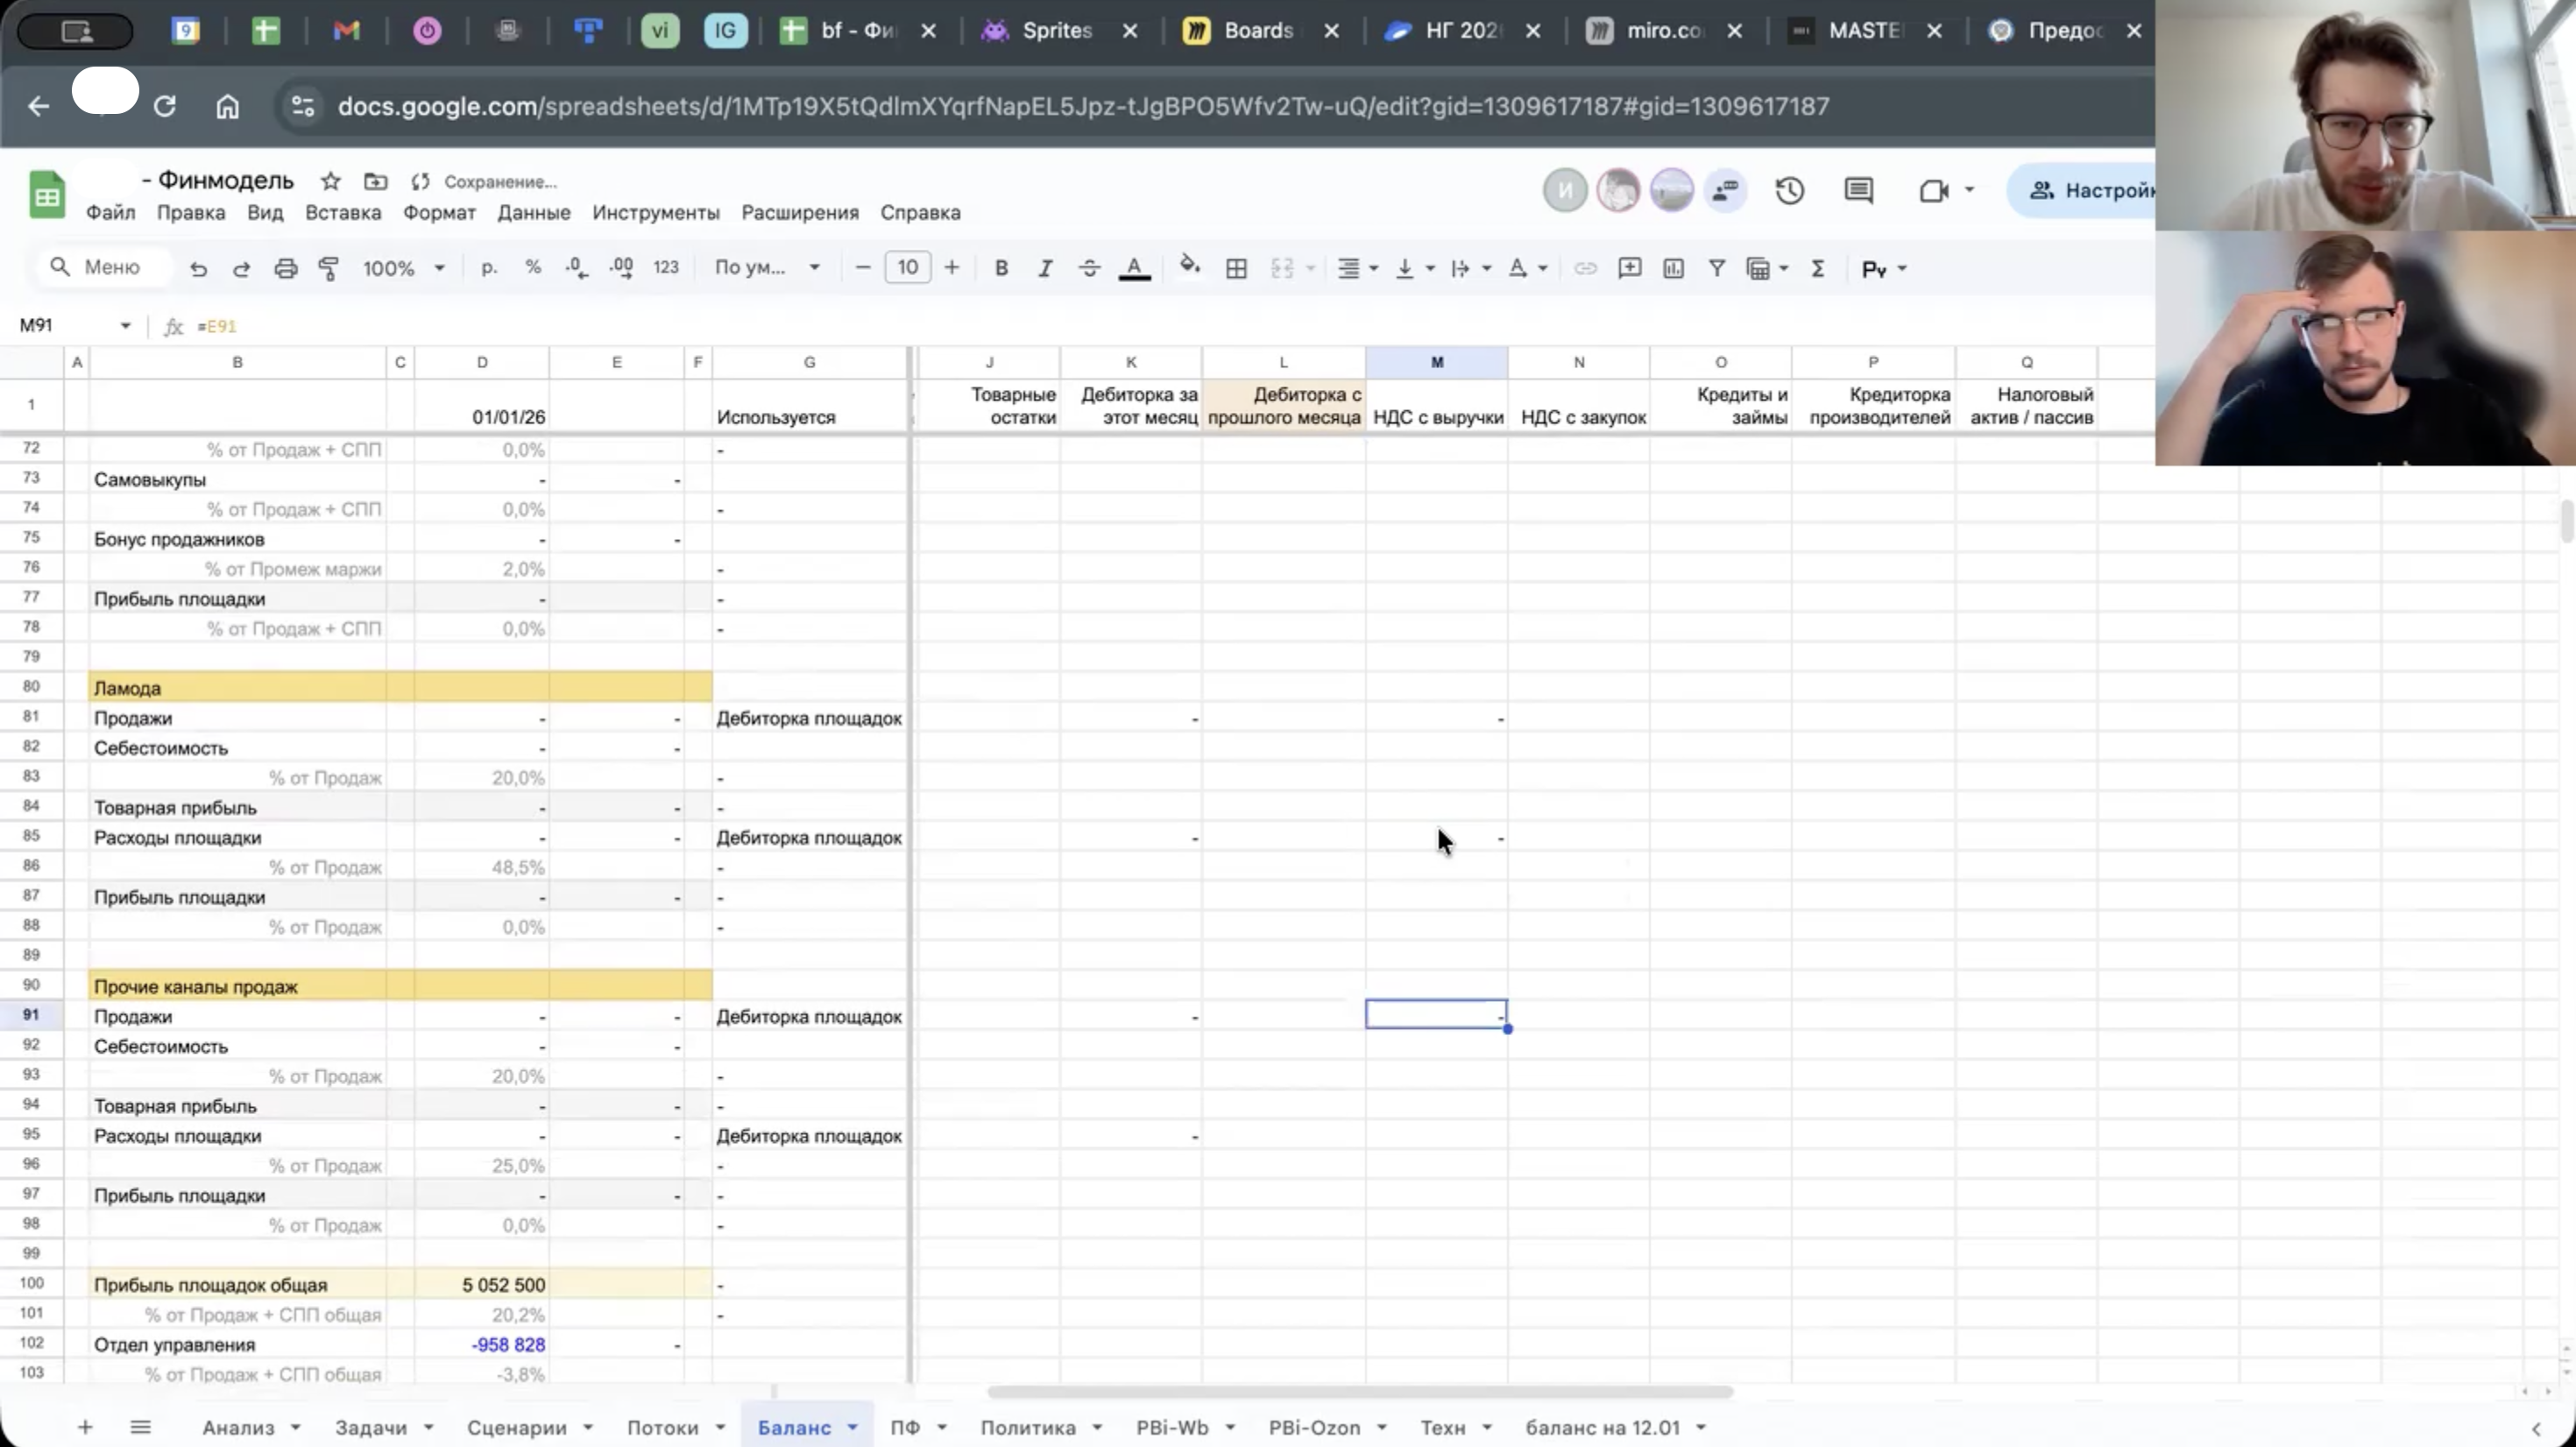2576x1447 pixels.
Task: Increase decimal places
Action: [x=621, y=268]
